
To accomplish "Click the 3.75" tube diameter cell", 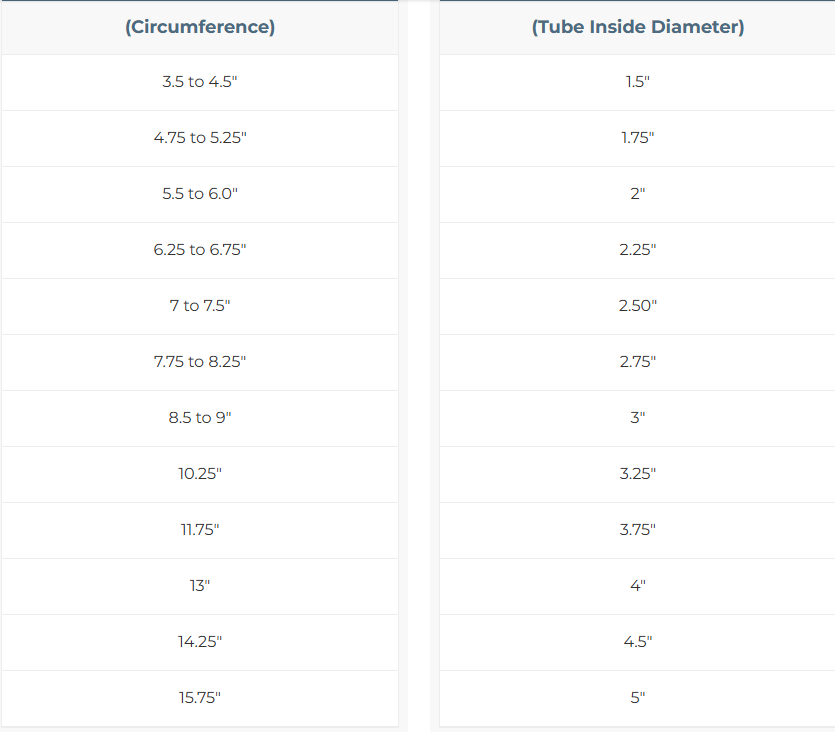I will [x=637, y=530].
